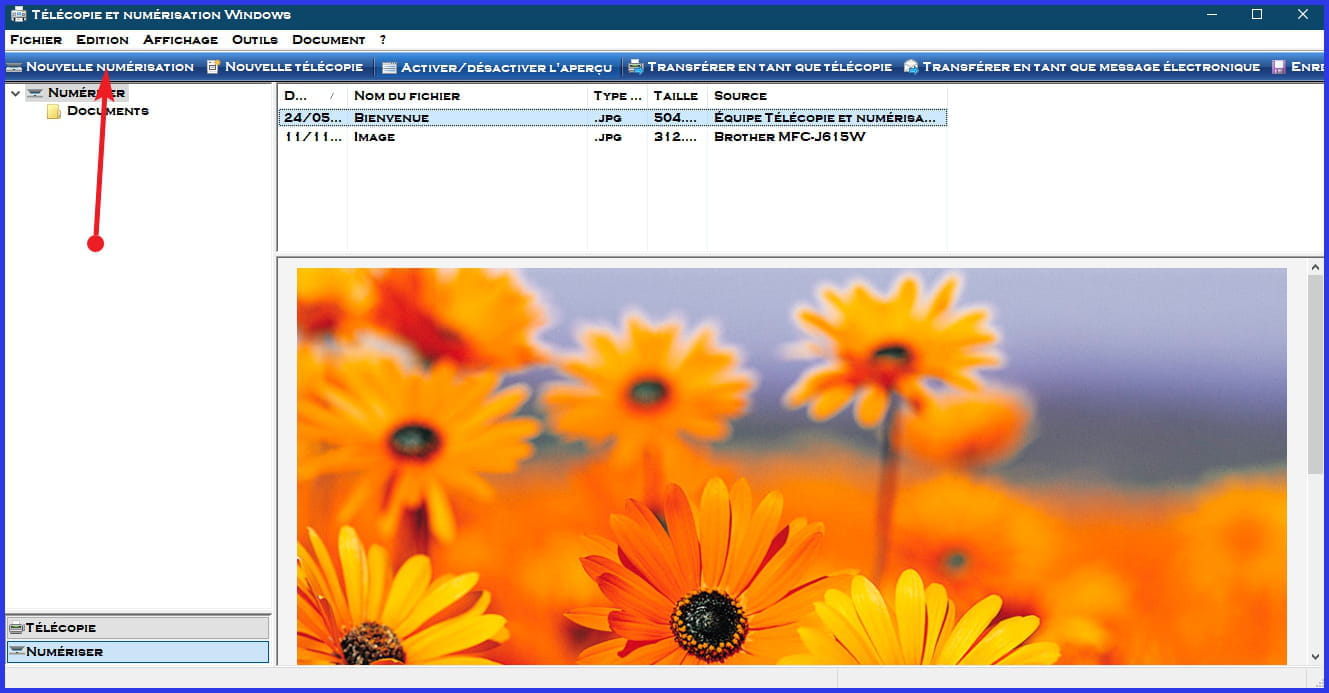Click the size cell 312…
Viewport: 1329px width, 693px height.
coord(675,137)
